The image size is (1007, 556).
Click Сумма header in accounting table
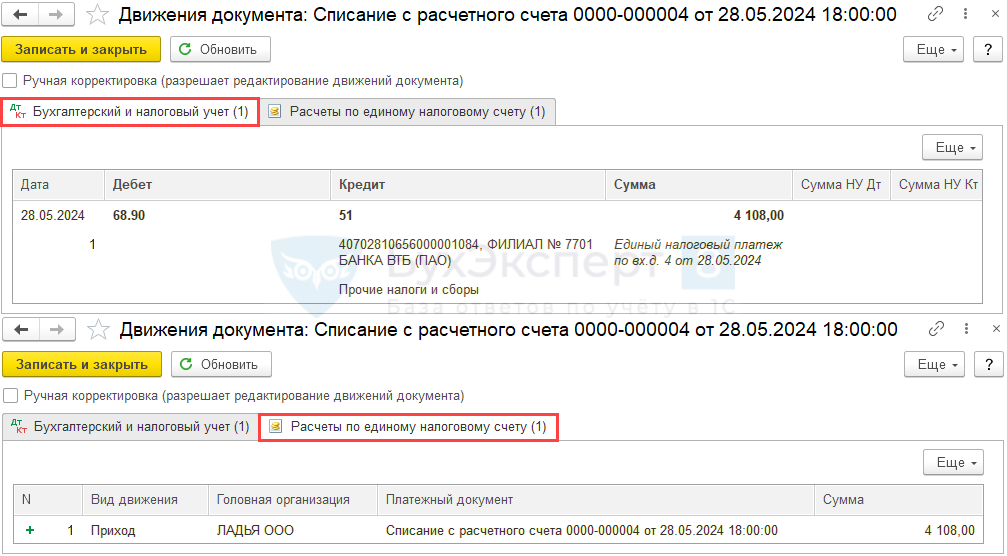pos(699,185)
